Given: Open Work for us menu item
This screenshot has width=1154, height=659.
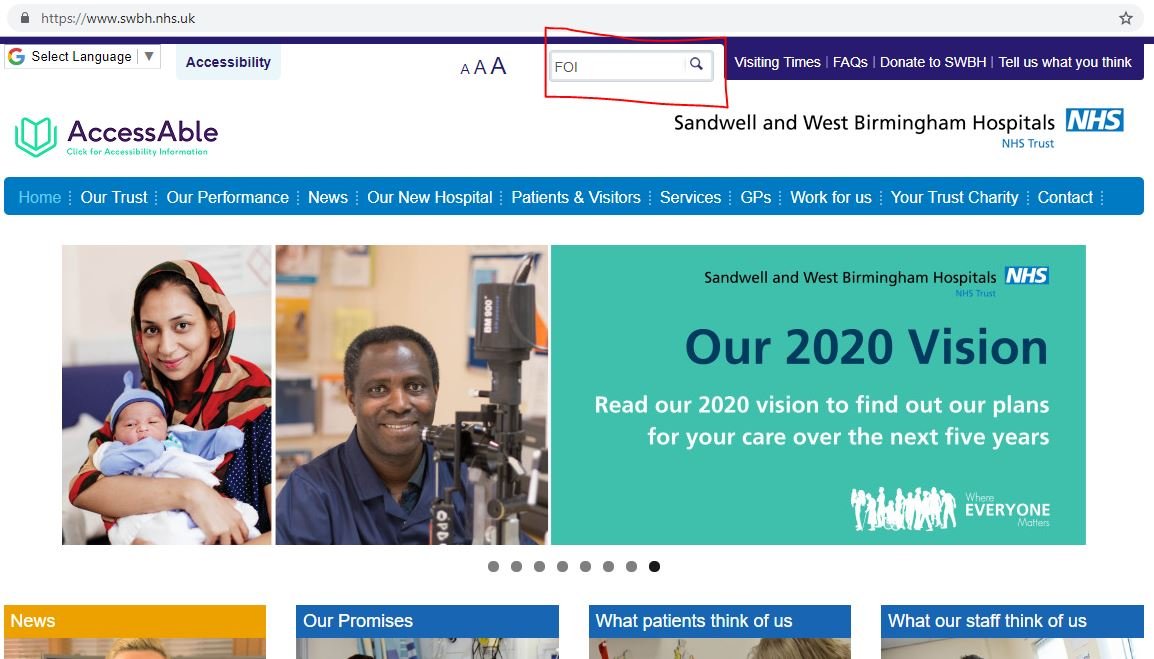Looking at the screenshot, I should coord(831,197).
